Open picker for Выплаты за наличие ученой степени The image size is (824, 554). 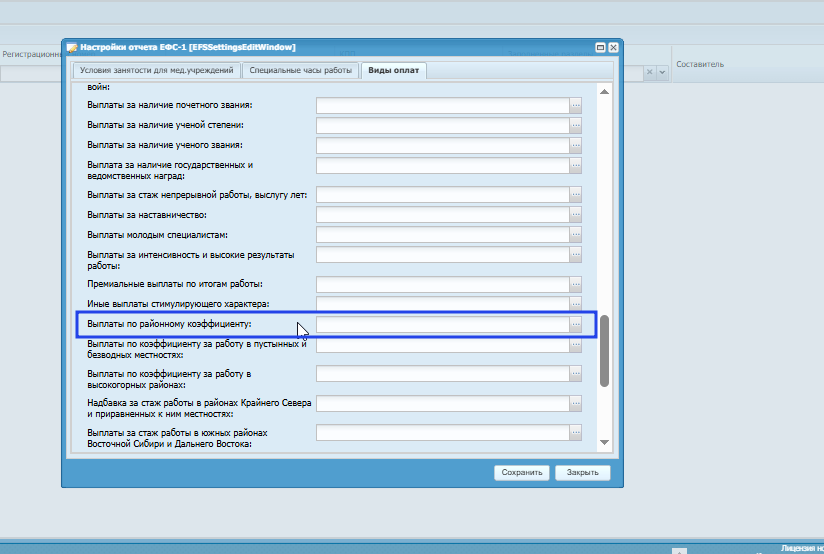[576, 125]
